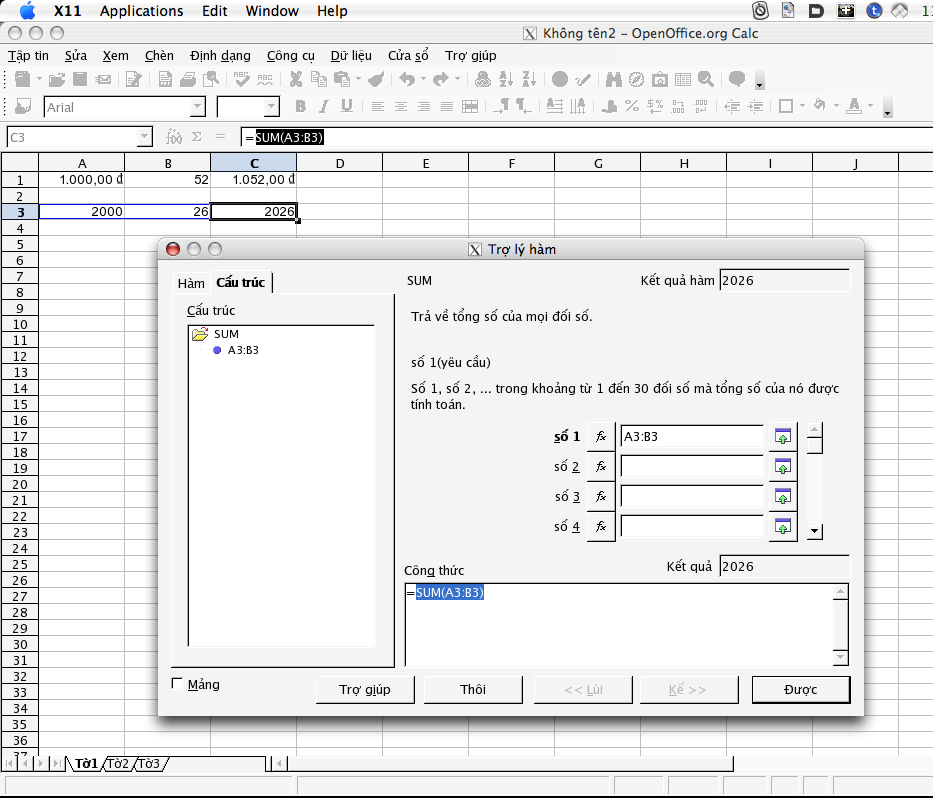Click the Spellcheck ABC checkmark icon

tap(242, 79)
